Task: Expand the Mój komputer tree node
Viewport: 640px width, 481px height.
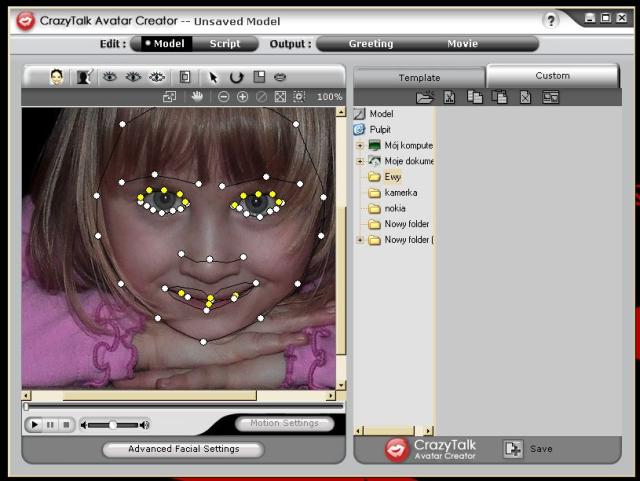Action: click(x=359, y=145)
